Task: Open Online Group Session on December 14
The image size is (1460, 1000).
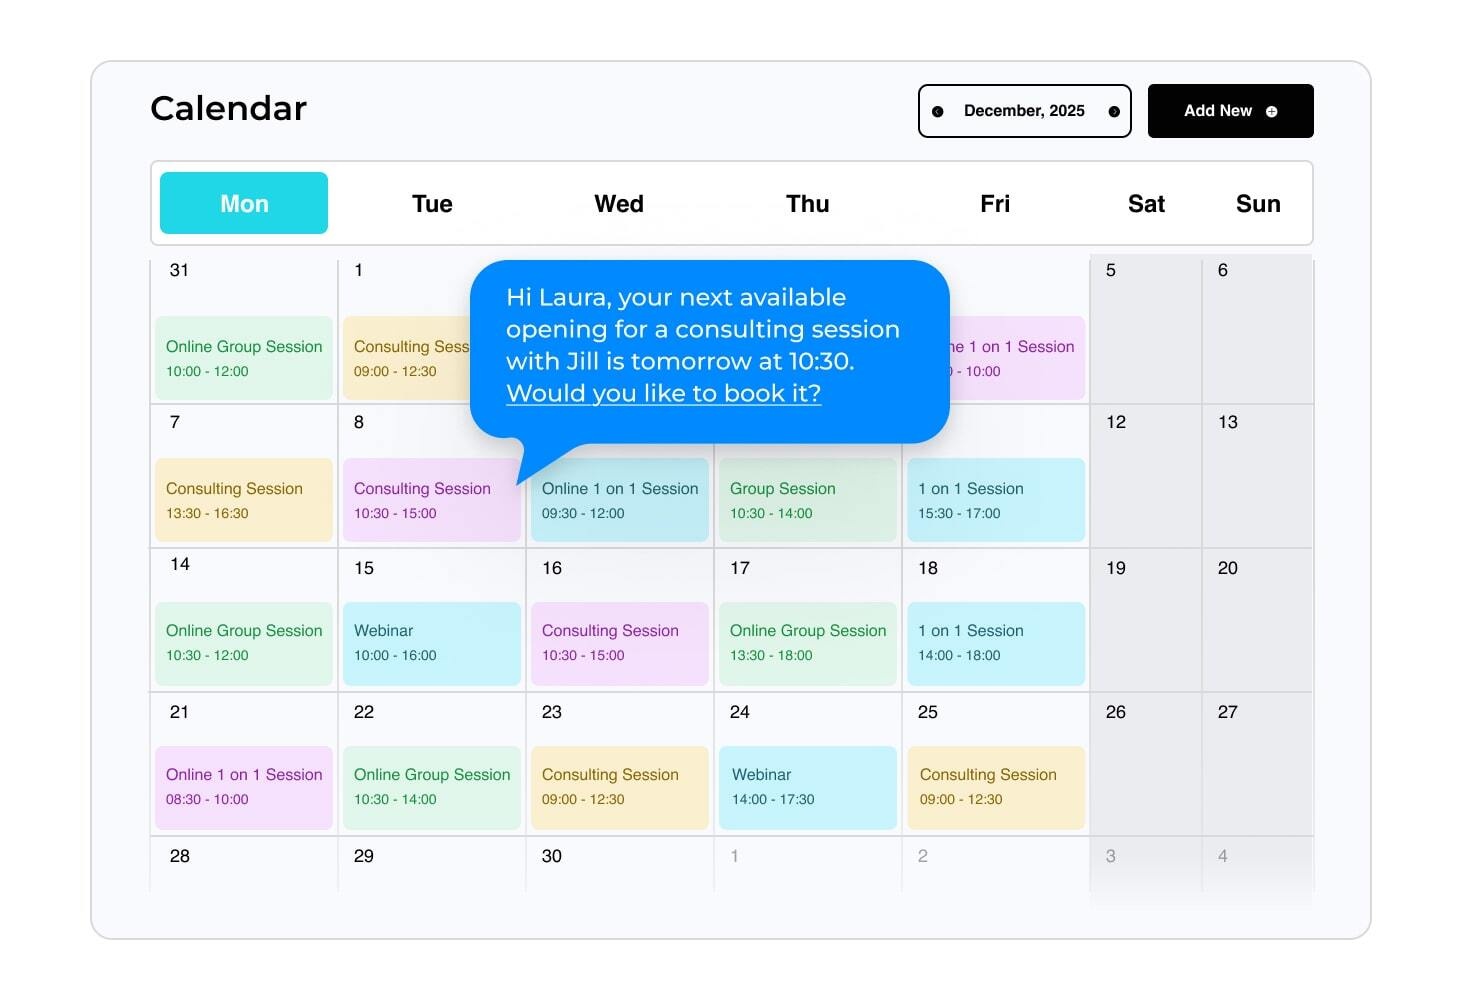Action: pos(243,643)
